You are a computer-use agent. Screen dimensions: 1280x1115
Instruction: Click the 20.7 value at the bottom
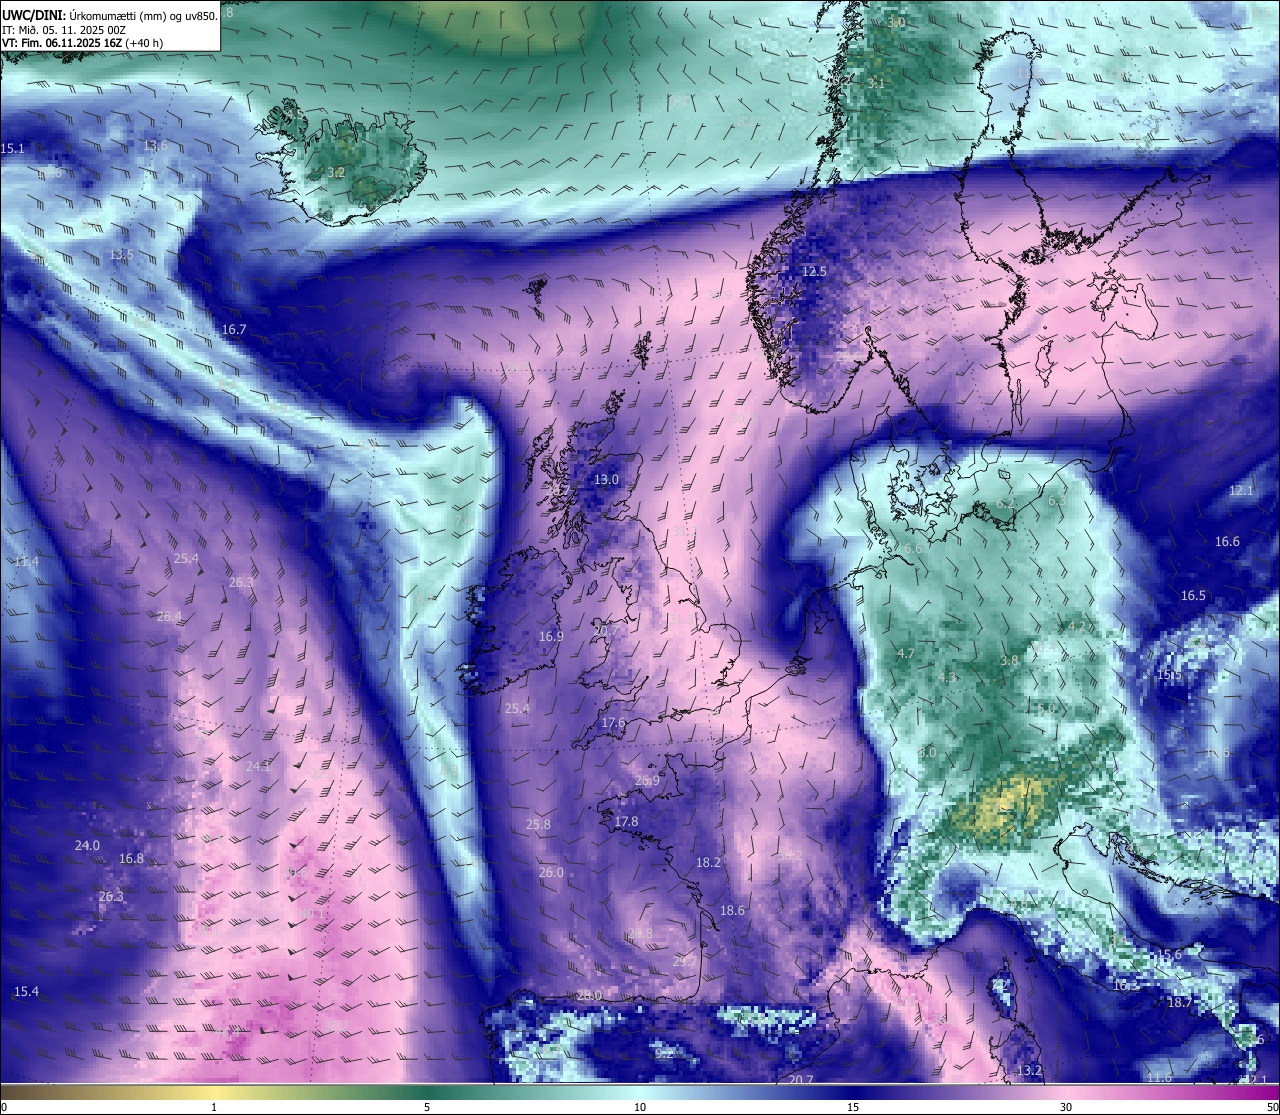tap(801, 1079)
